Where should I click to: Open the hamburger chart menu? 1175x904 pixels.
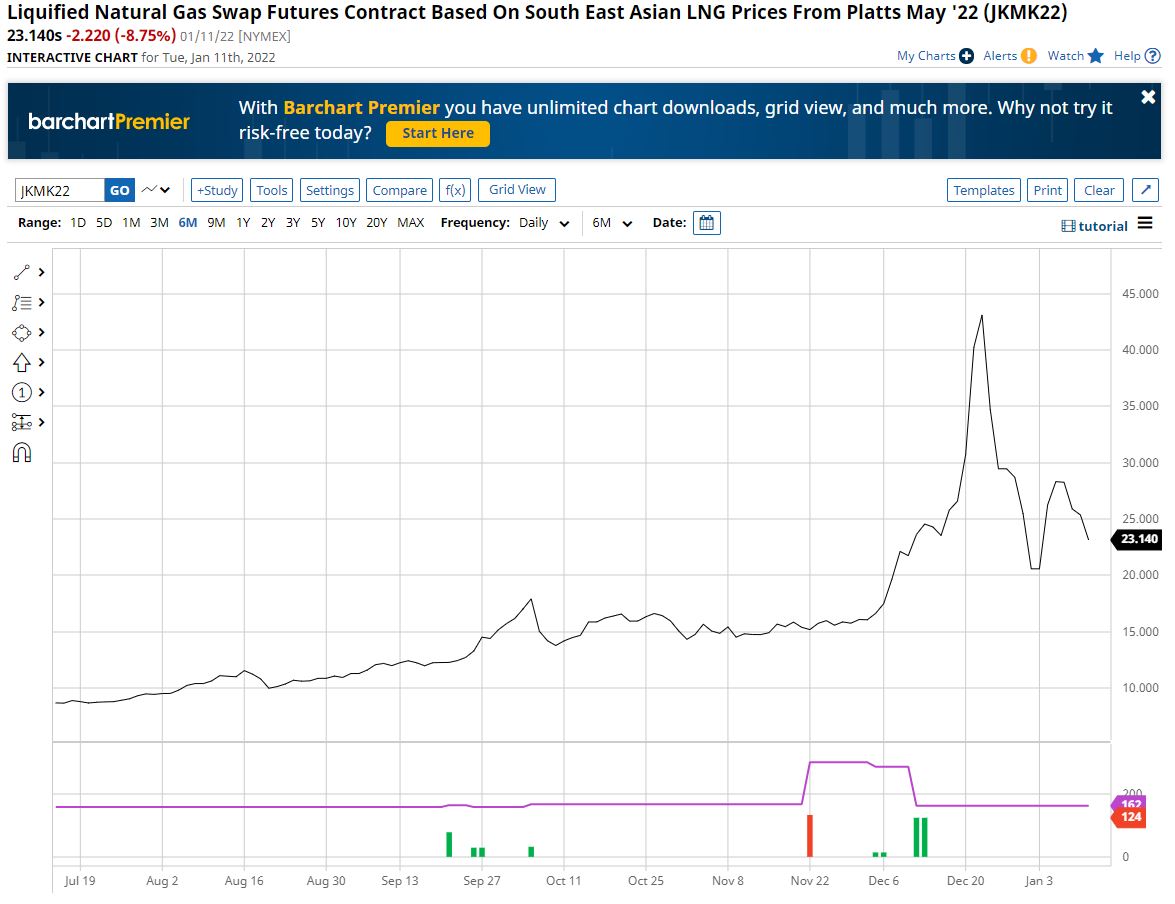1145,223
